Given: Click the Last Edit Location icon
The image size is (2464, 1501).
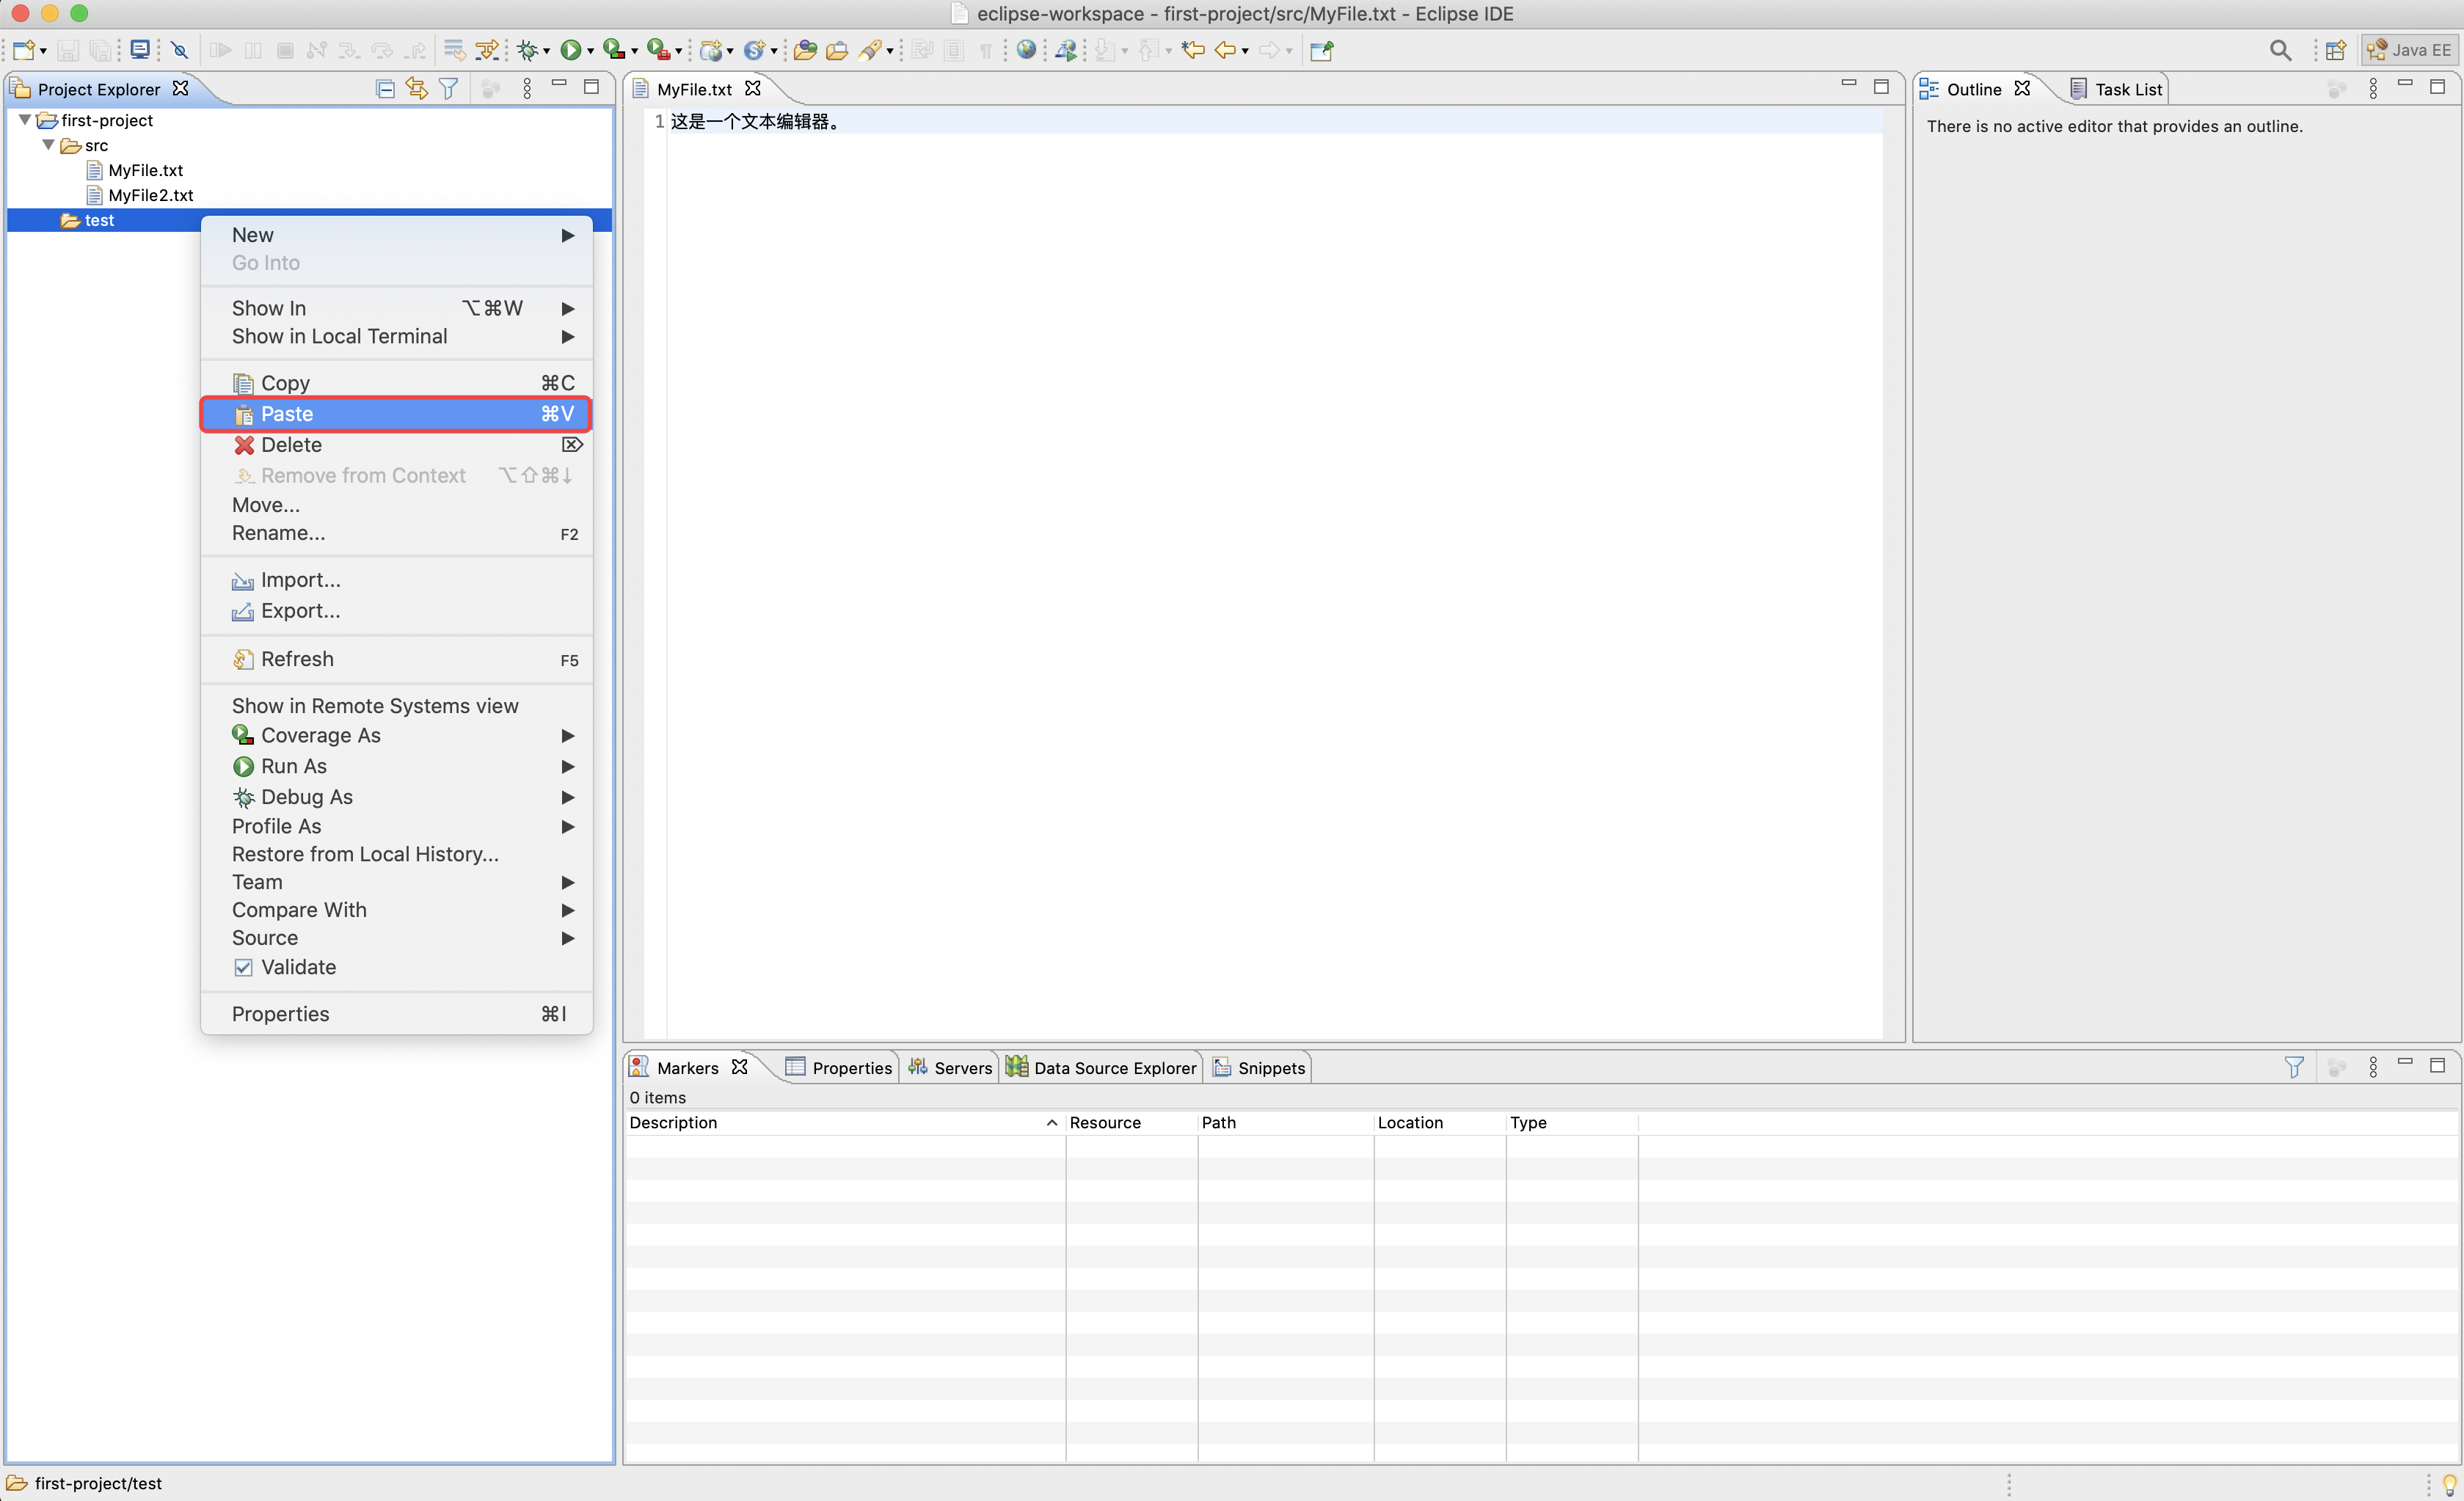Looking at the screenshot, I should click(1192, 49).
